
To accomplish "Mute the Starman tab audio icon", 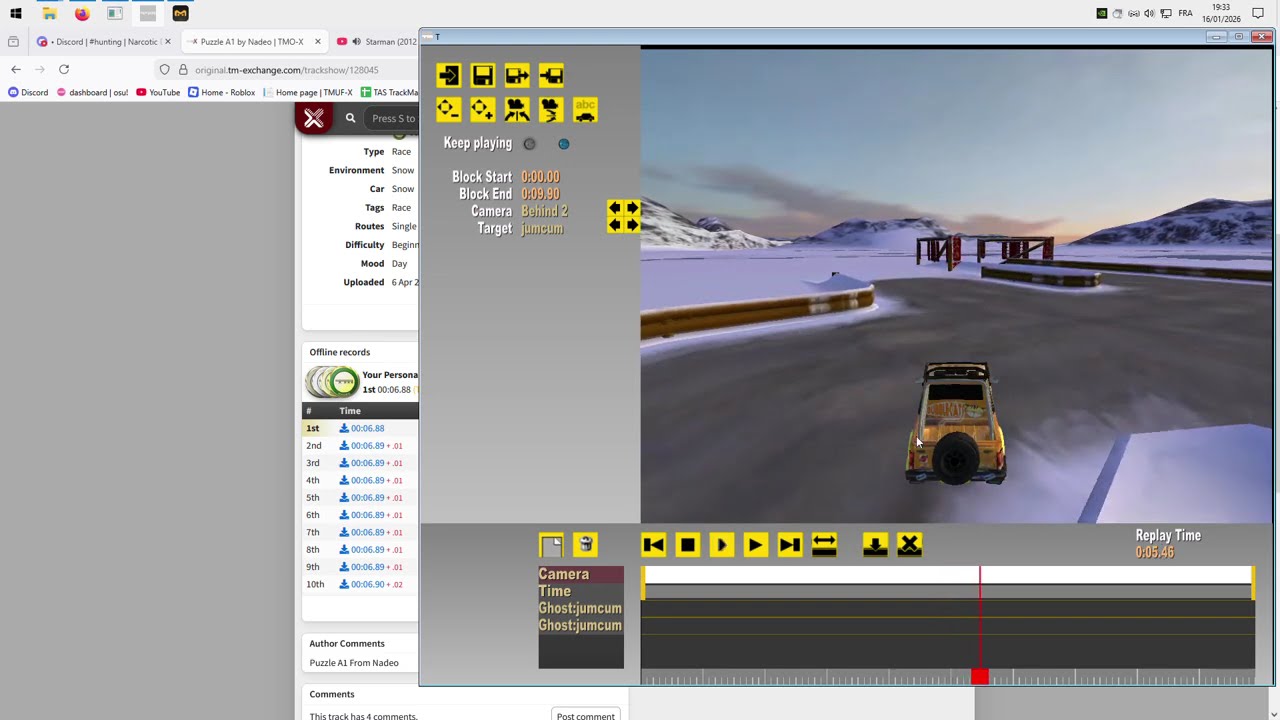I will tap(356, 42).
